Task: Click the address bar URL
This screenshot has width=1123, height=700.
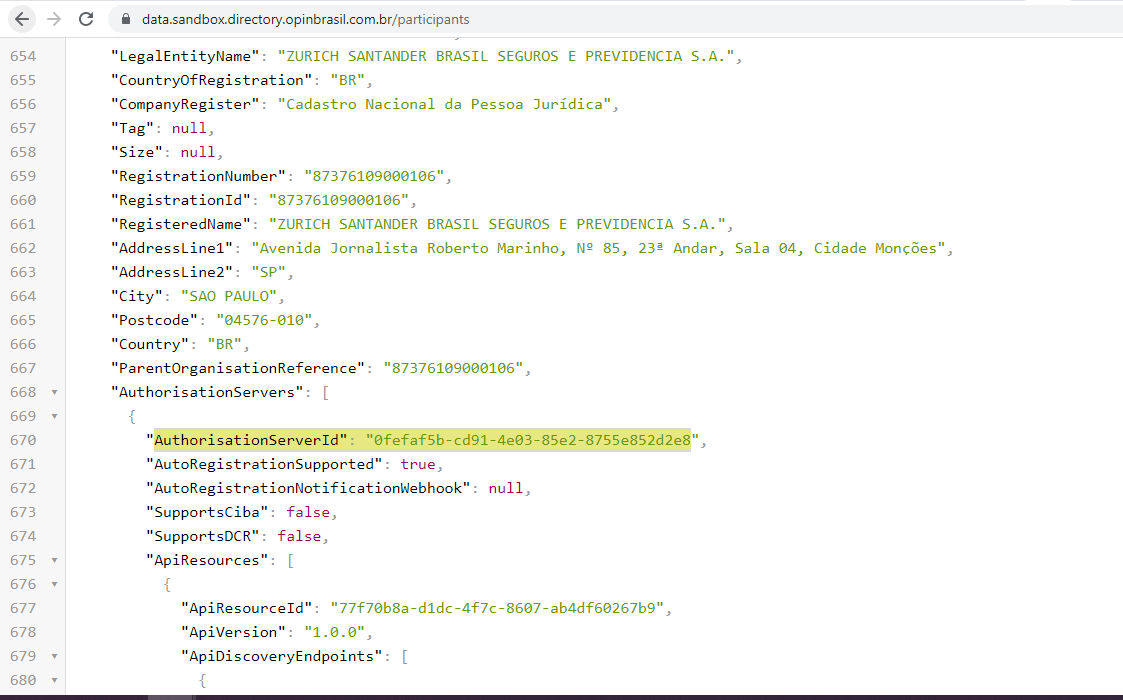Action: click(x=305, y=20)
